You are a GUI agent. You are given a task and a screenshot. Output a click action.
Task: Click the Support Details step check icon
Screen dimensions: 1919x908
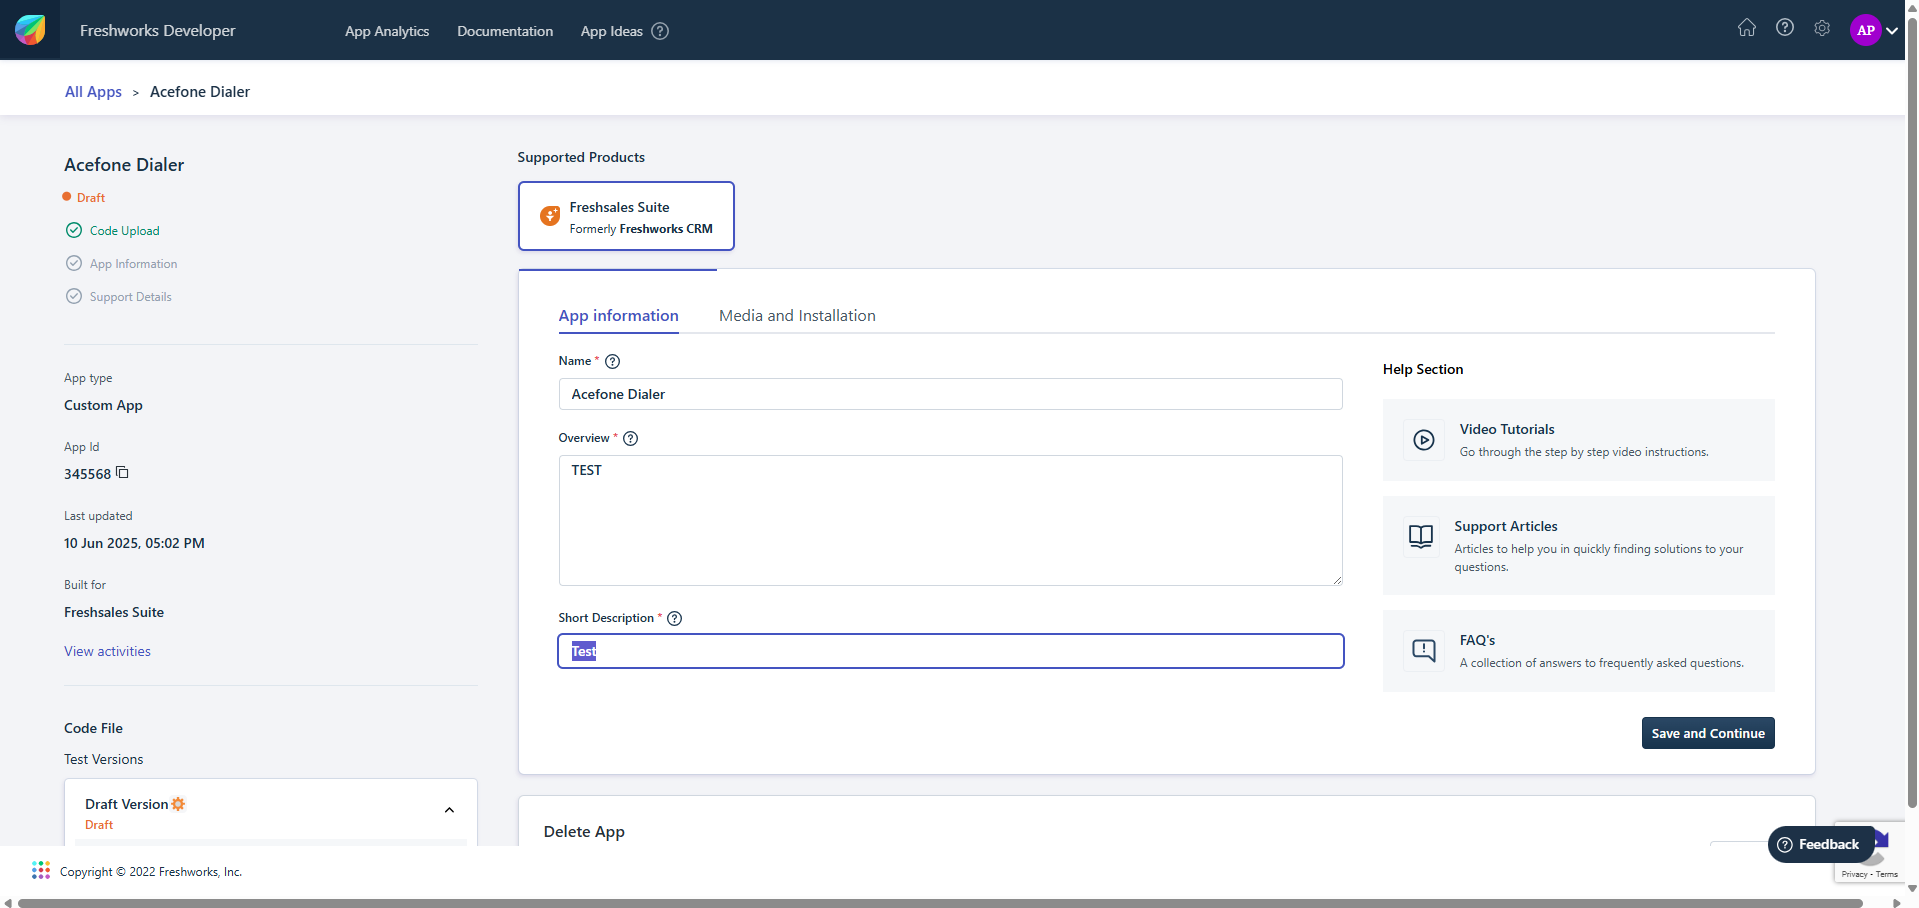point(74,296)
